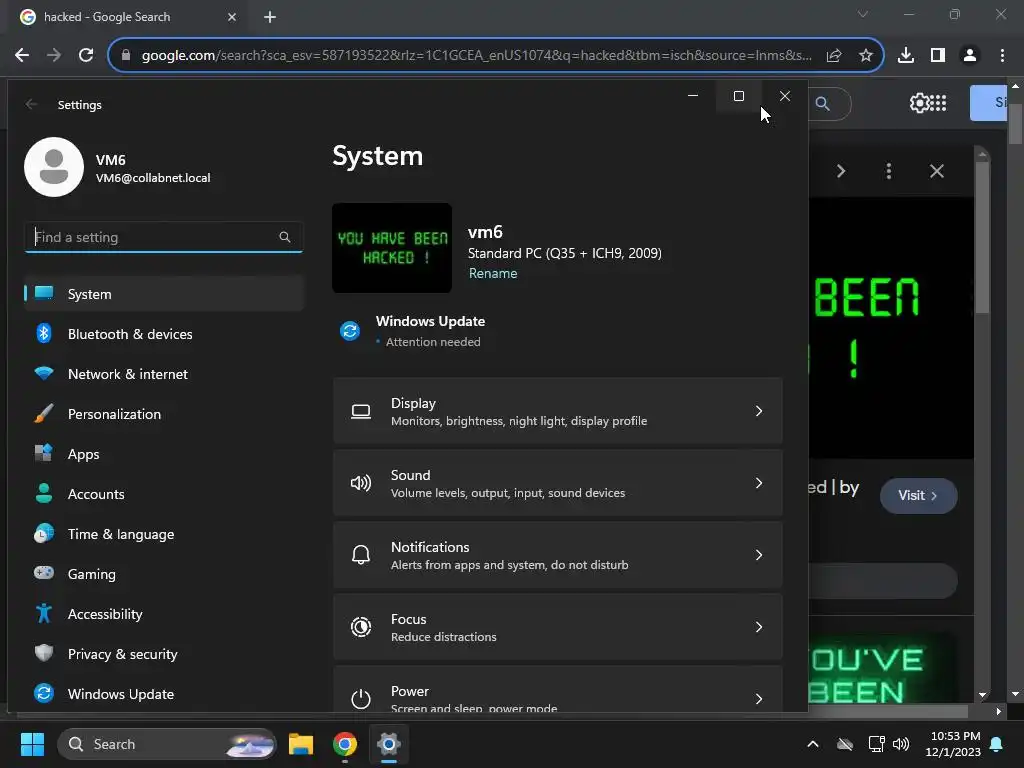Open image preview more options menu

[x=889, y=171]
